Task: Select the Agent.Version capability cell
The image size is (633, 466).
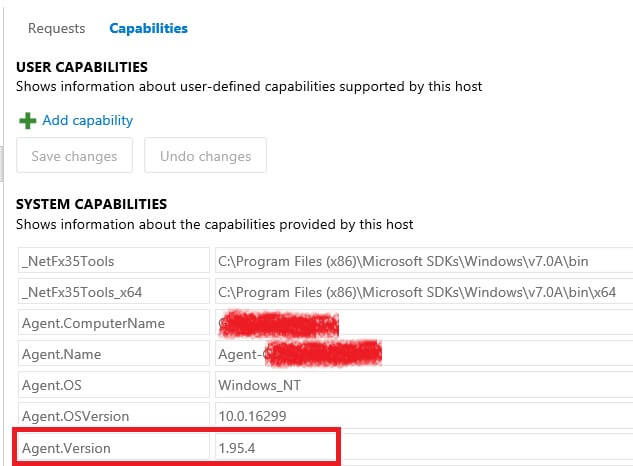Action: pyautogui.click(x=114, y=447)
